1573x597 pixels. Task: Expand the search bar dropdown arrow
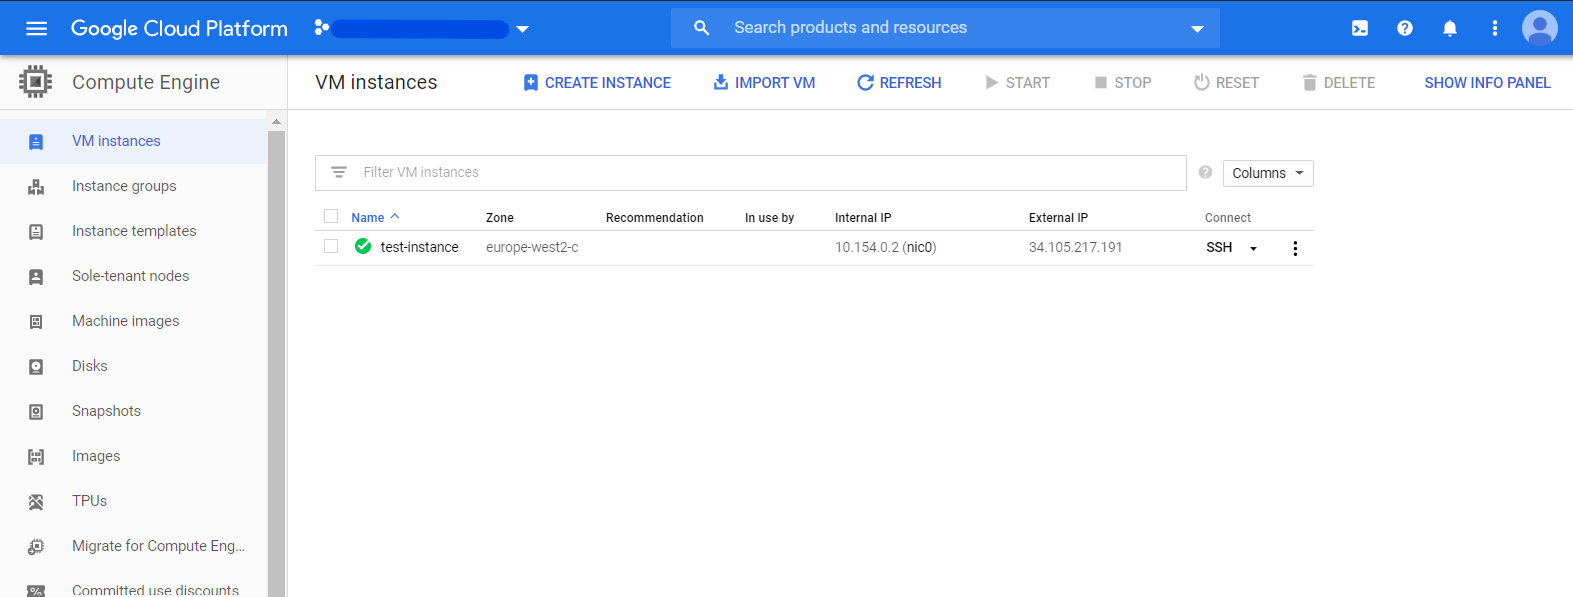[1197, 29]
